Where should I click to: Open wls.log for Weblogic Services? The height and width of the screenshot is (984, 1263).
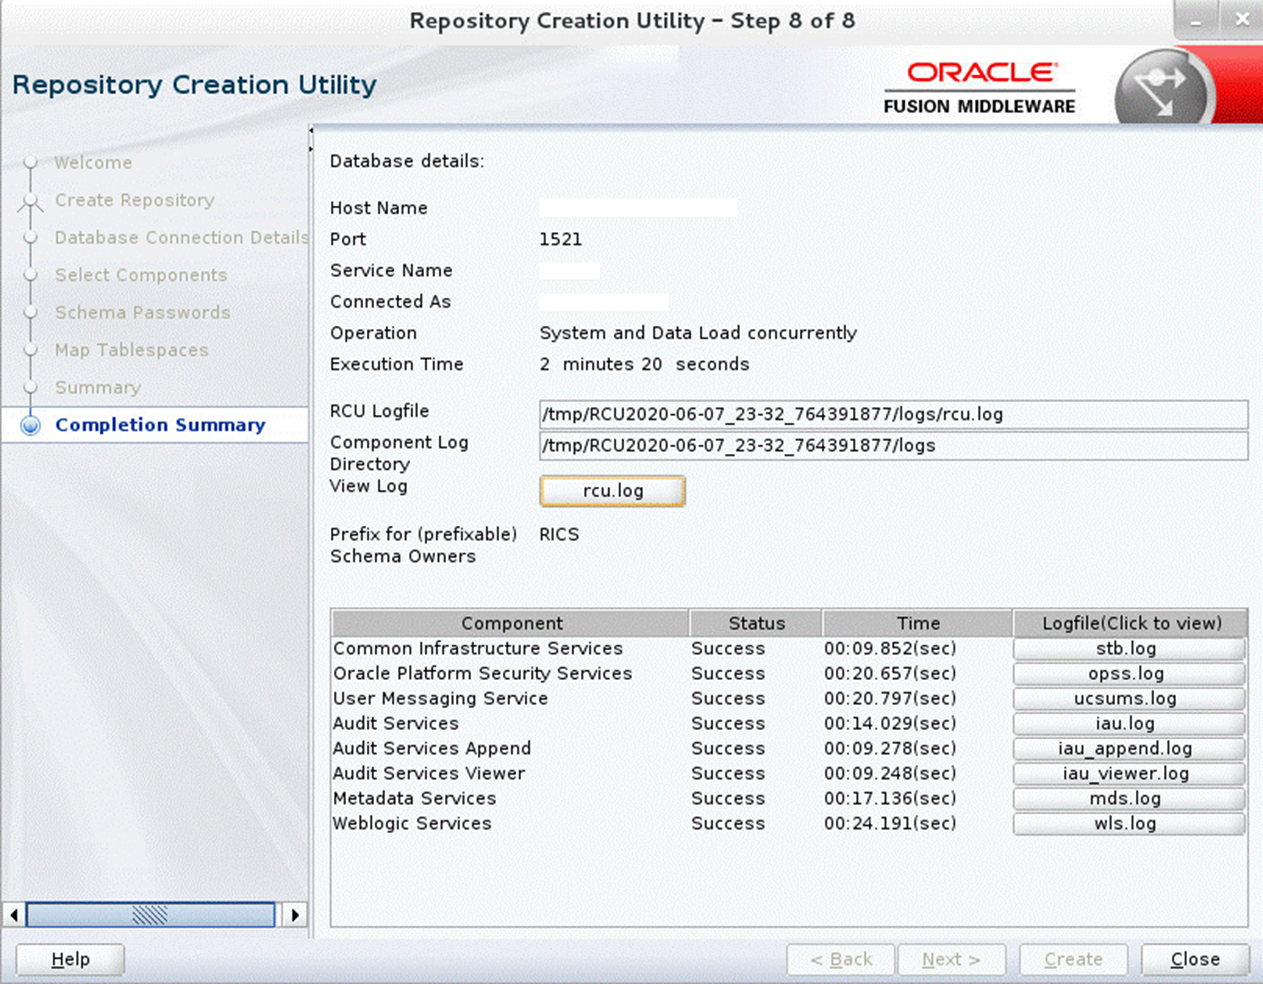1128,823
